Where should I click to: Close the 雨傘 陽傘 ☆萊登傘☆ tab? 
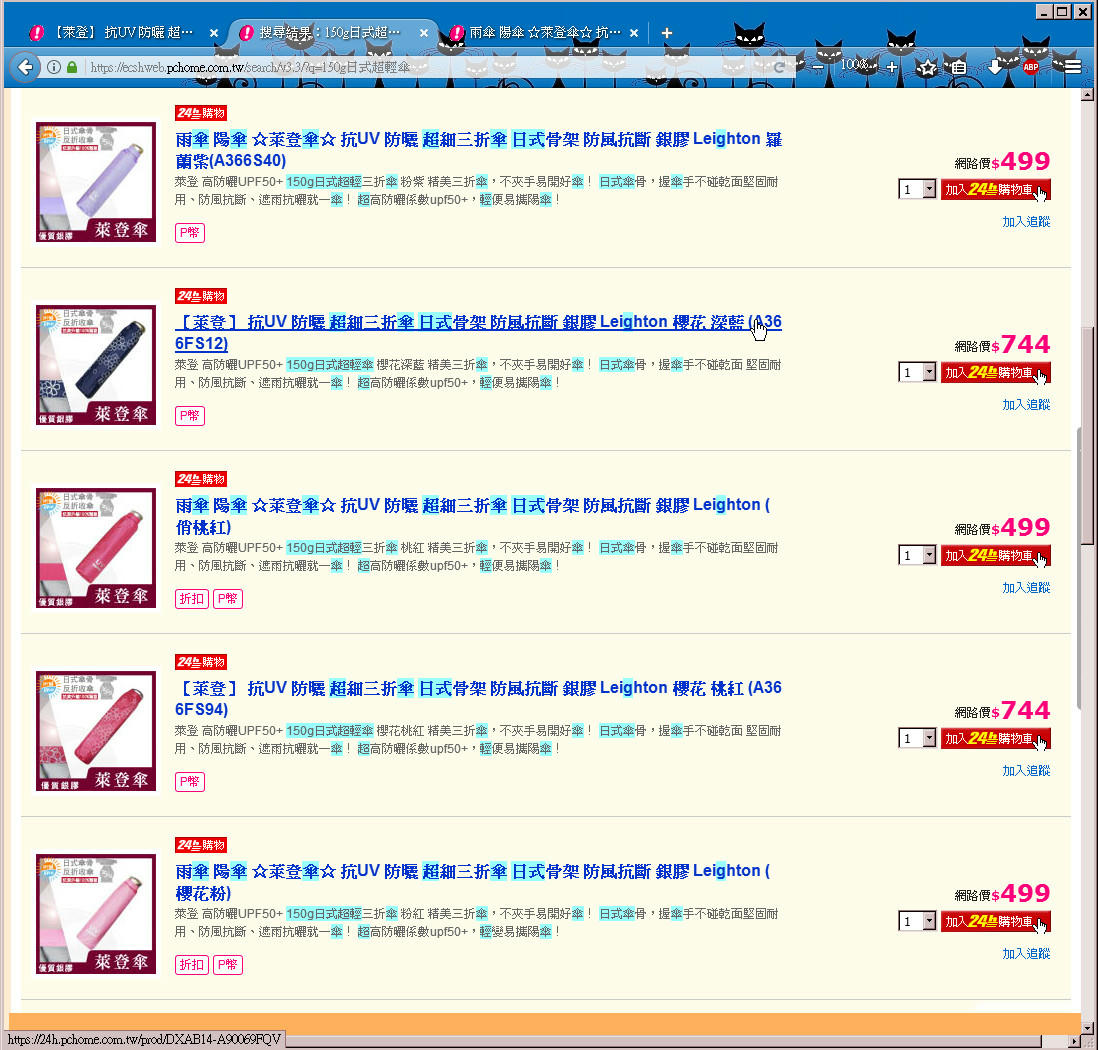coord(634,33)
